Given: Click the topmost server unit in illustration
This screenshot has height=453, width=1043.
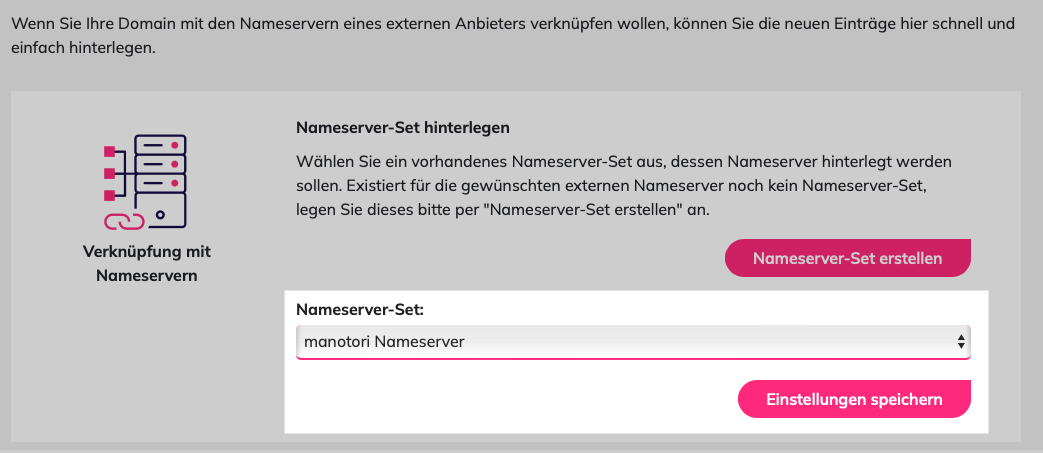Looking at the screenshot, I should pos(160,144).
